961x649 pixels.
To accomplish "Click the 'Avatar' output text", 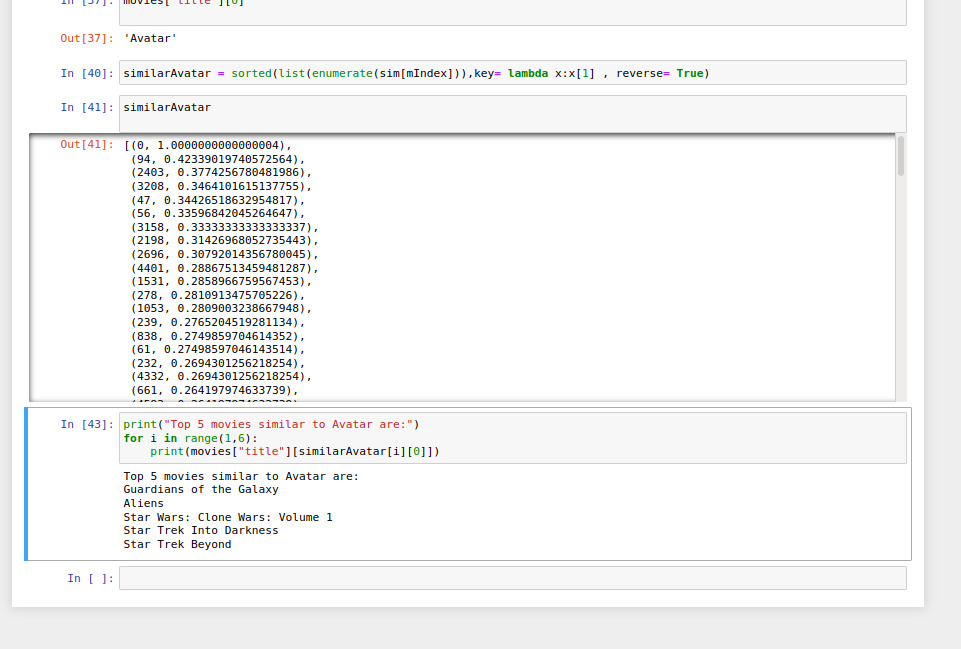I will pyautogui.click(x=150, y=38).
